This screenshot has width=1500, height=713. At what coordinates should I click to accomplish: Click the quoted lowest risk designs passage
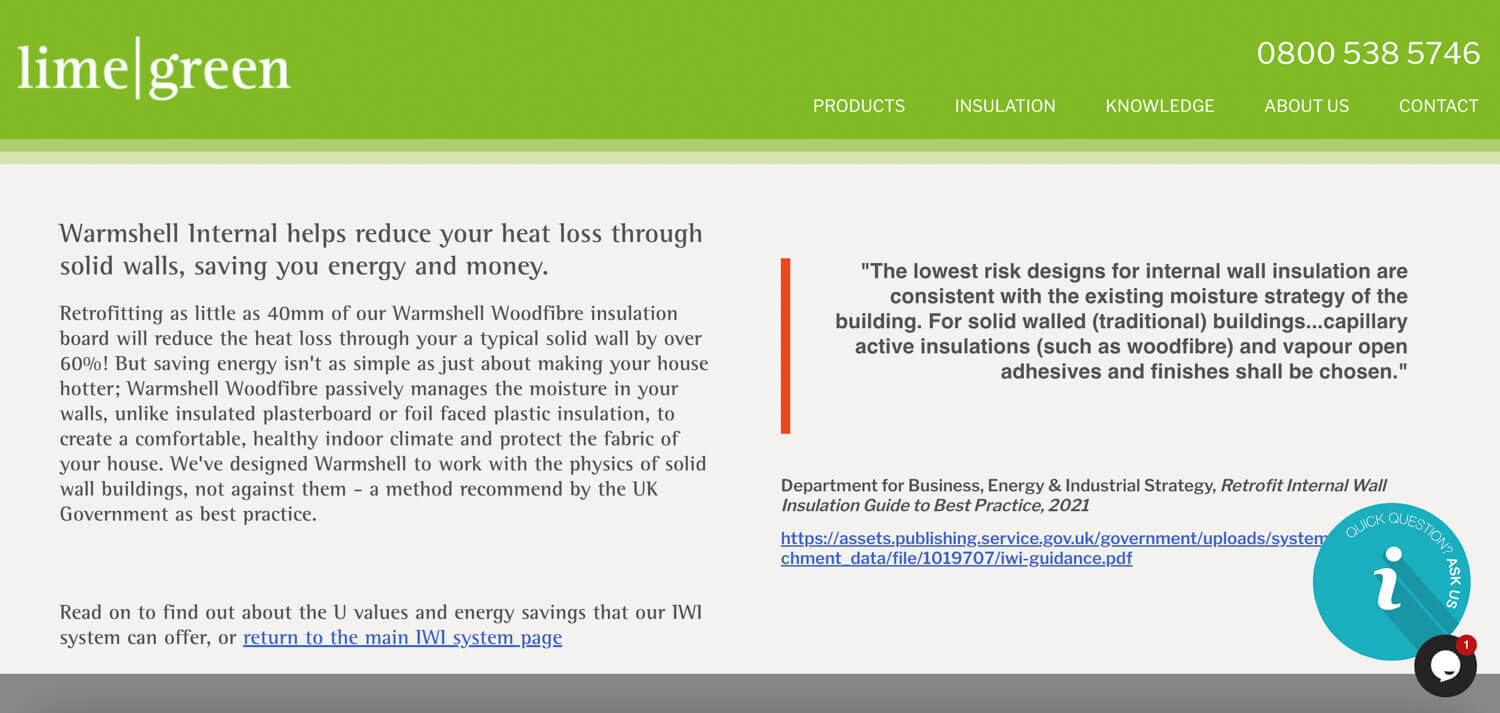click(x=1121, y=321)
